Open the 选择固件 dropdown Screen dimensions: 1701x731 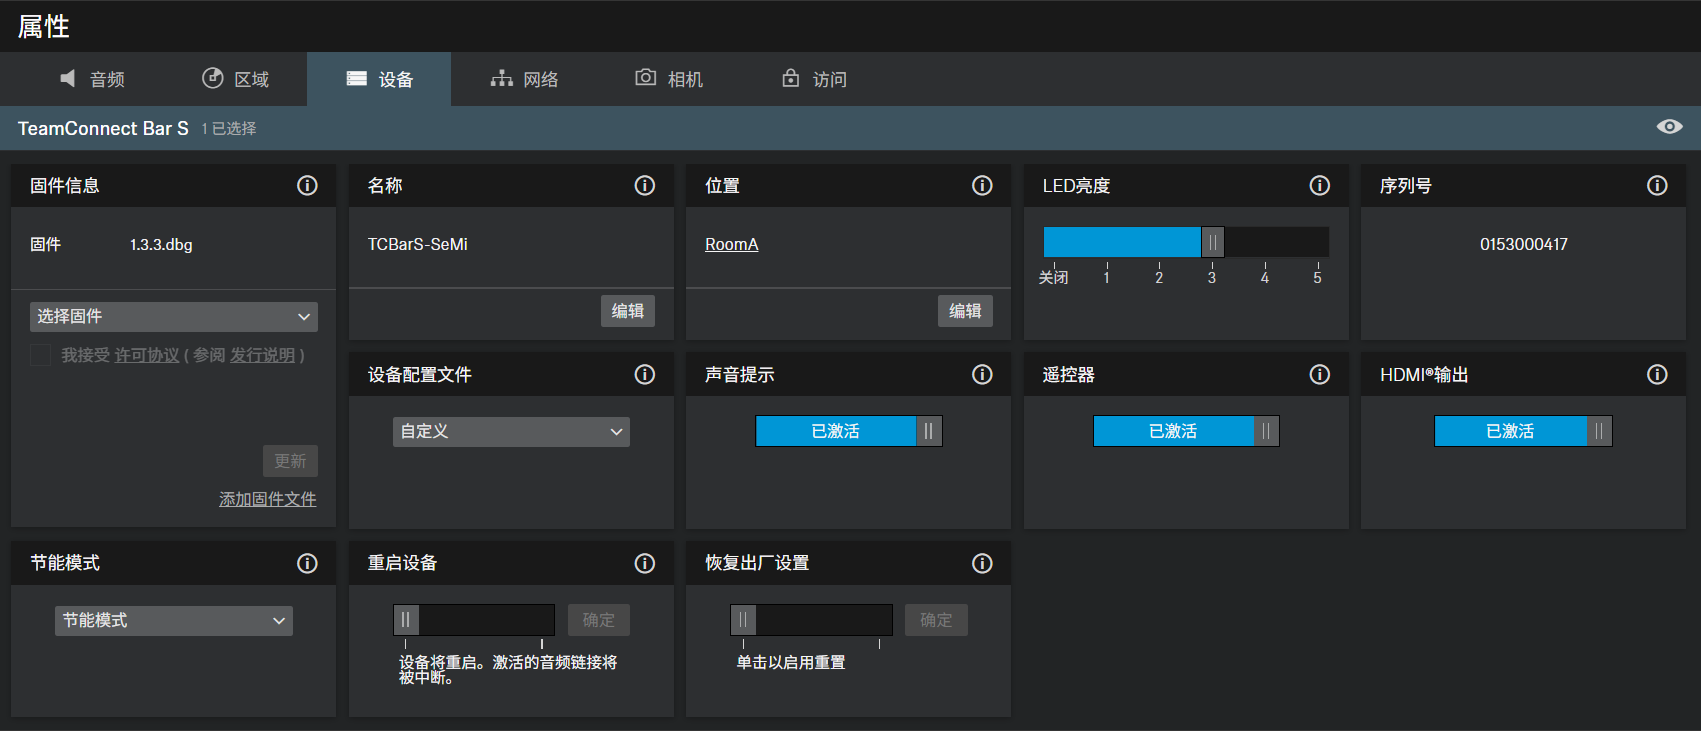(x=174, y=317)
